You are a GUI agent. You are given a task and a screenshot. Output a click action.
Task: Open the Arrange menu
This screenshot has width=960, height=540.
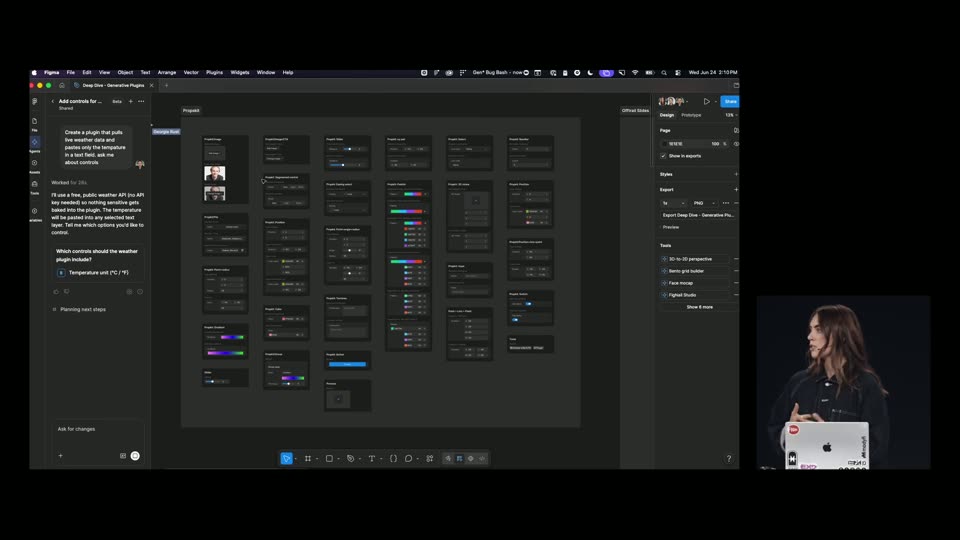pyautogui.click(x=167, y=72)
